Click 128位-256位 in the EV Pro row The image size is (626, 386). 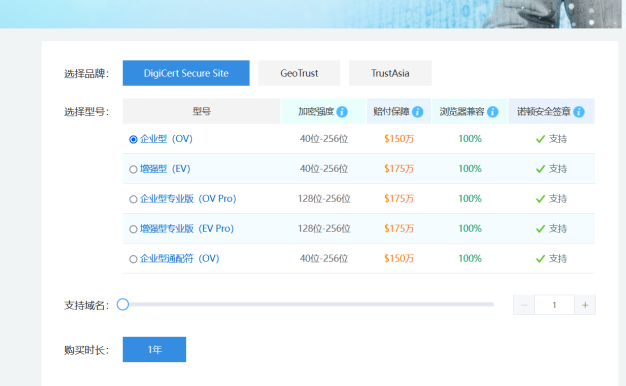324,229
